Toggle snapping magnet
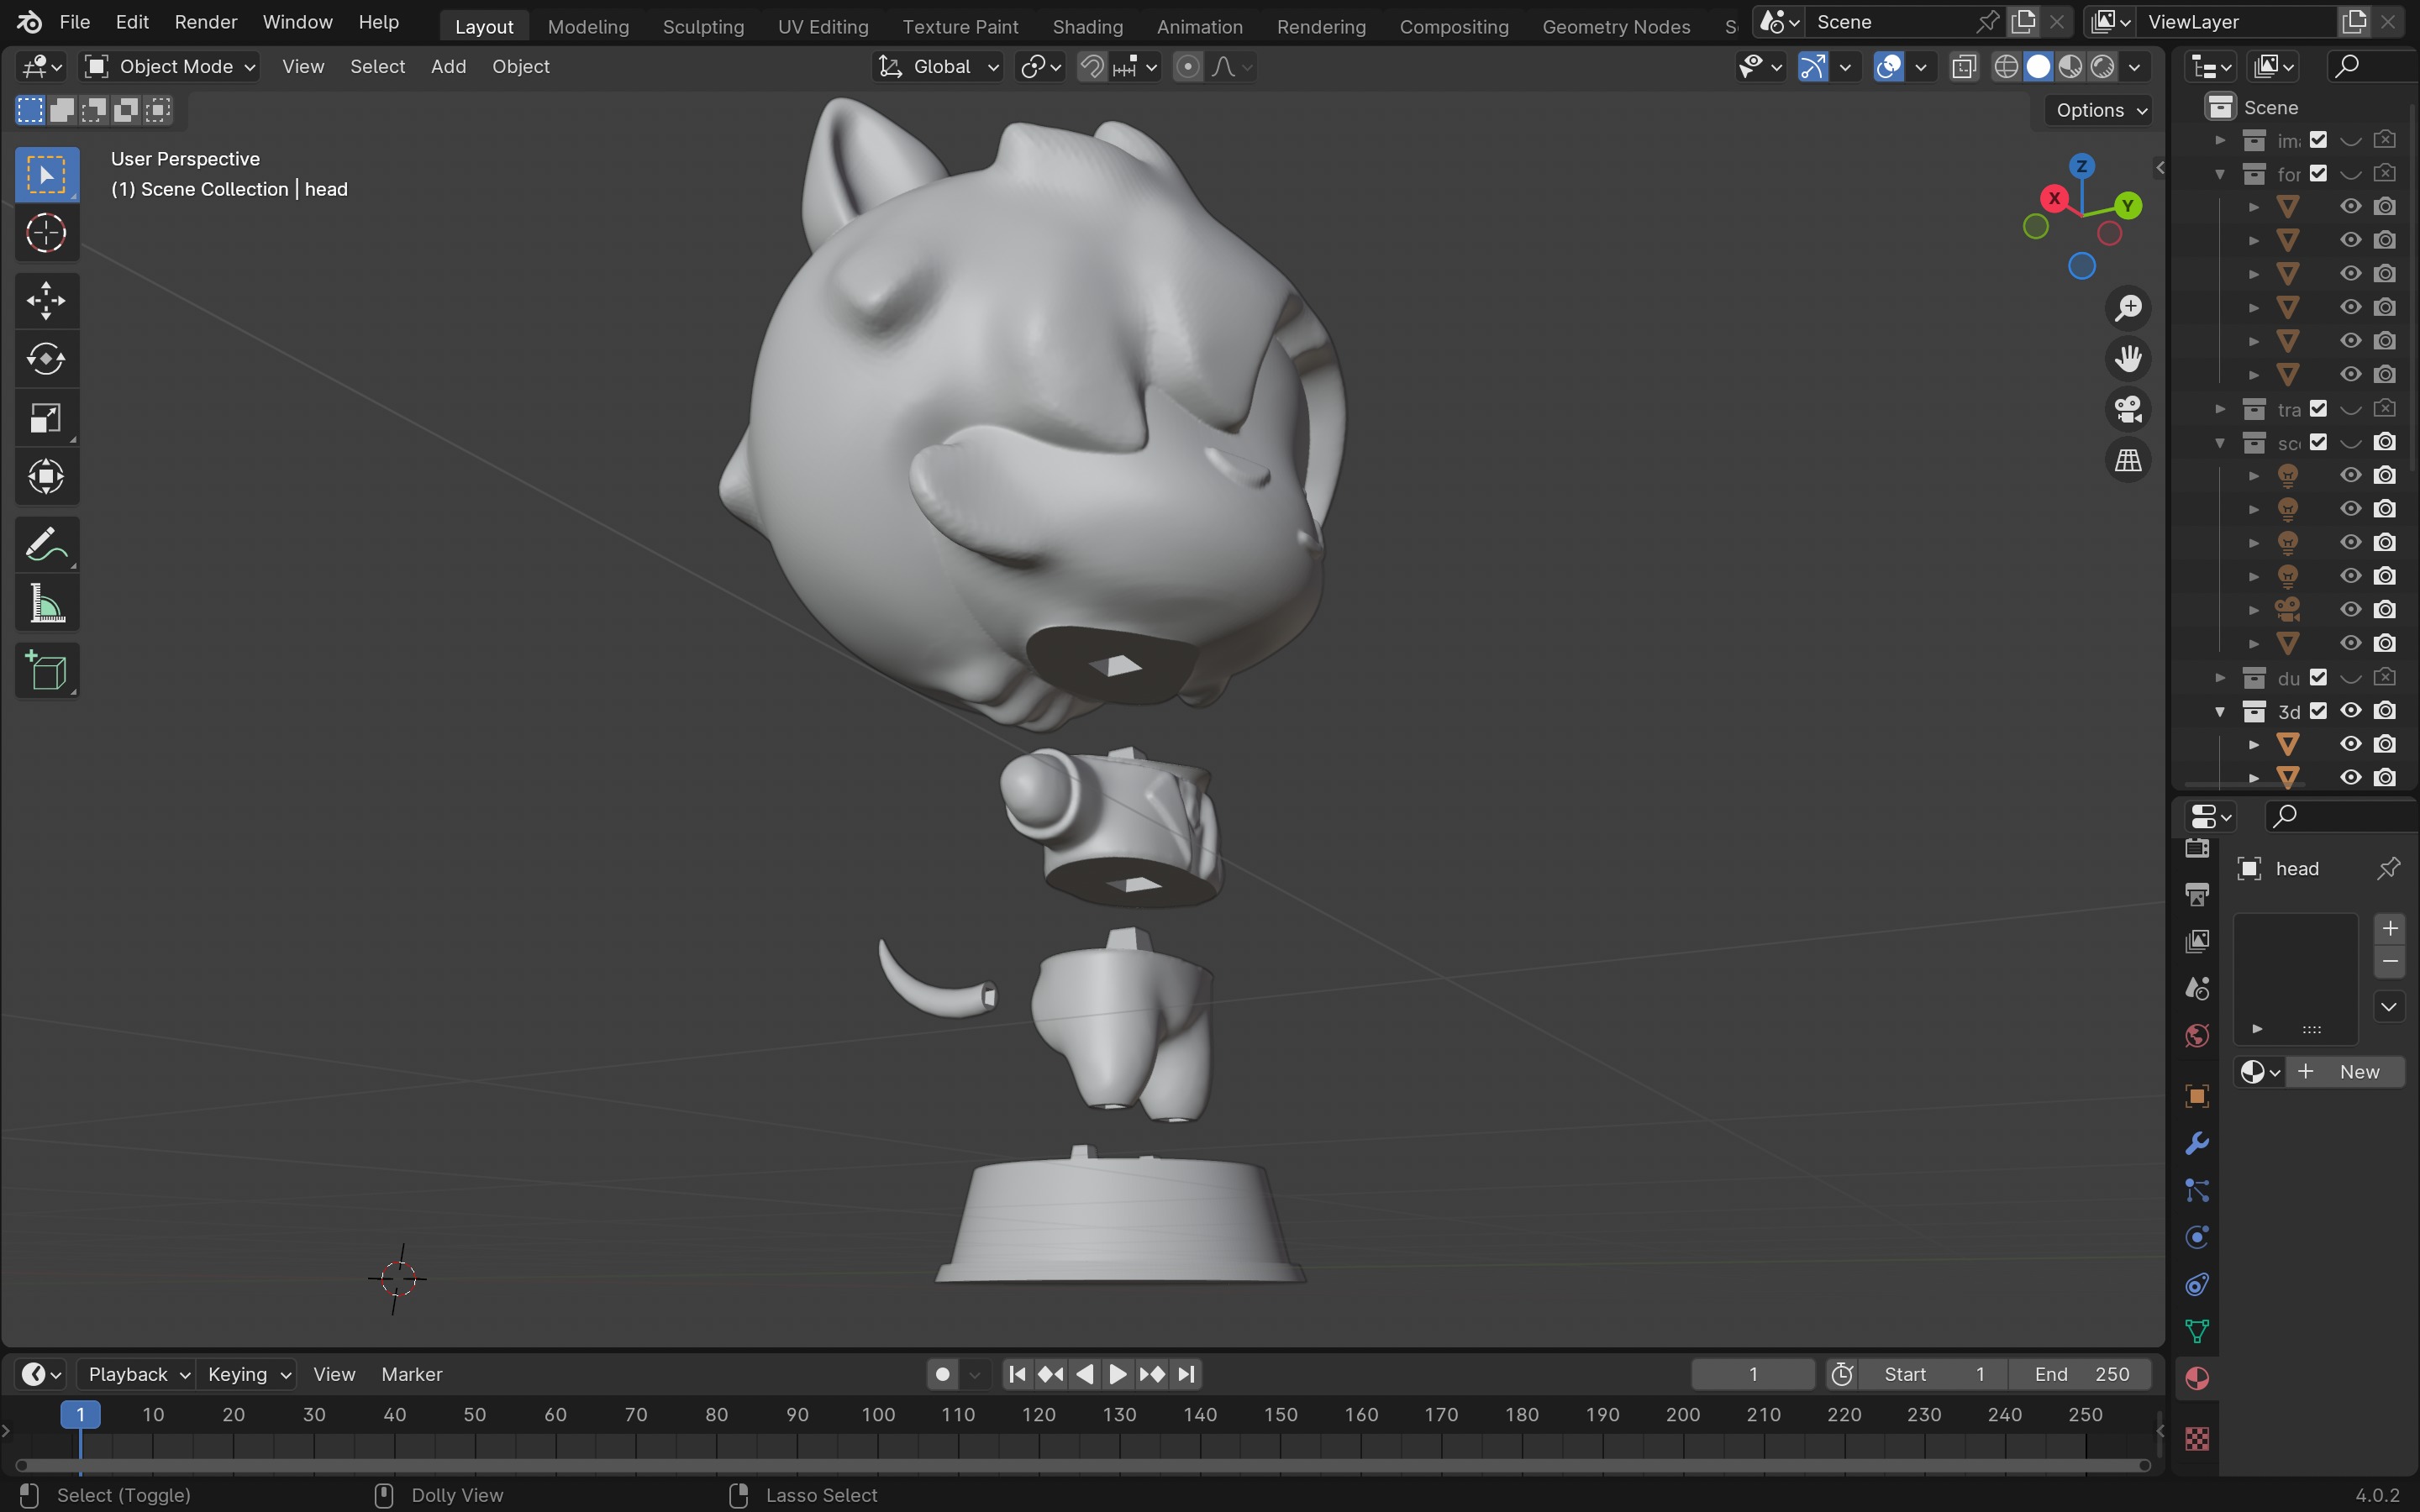Screen dimensions: 2420x1512 click(1092, 67)
